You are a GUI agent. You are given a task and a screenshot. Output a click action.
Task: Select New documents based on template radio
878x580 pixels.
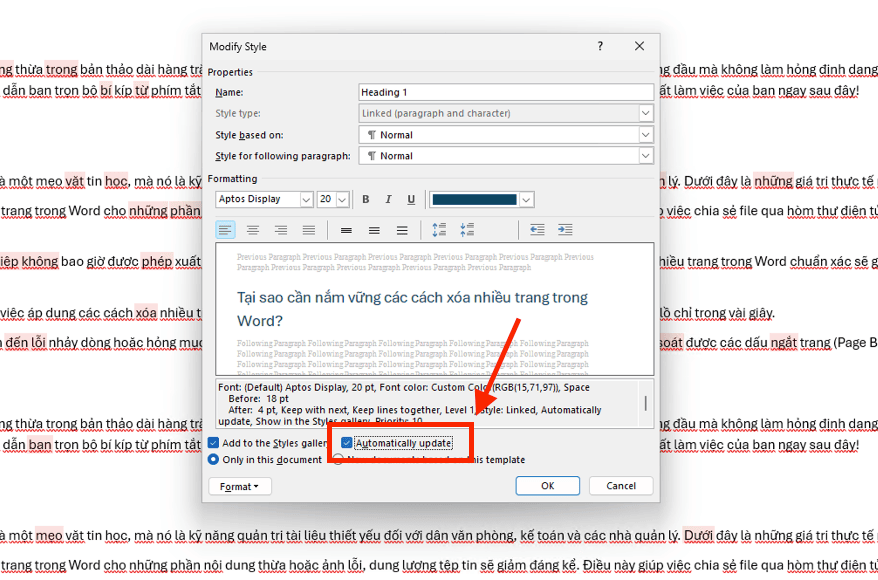[x=338, y=460]
